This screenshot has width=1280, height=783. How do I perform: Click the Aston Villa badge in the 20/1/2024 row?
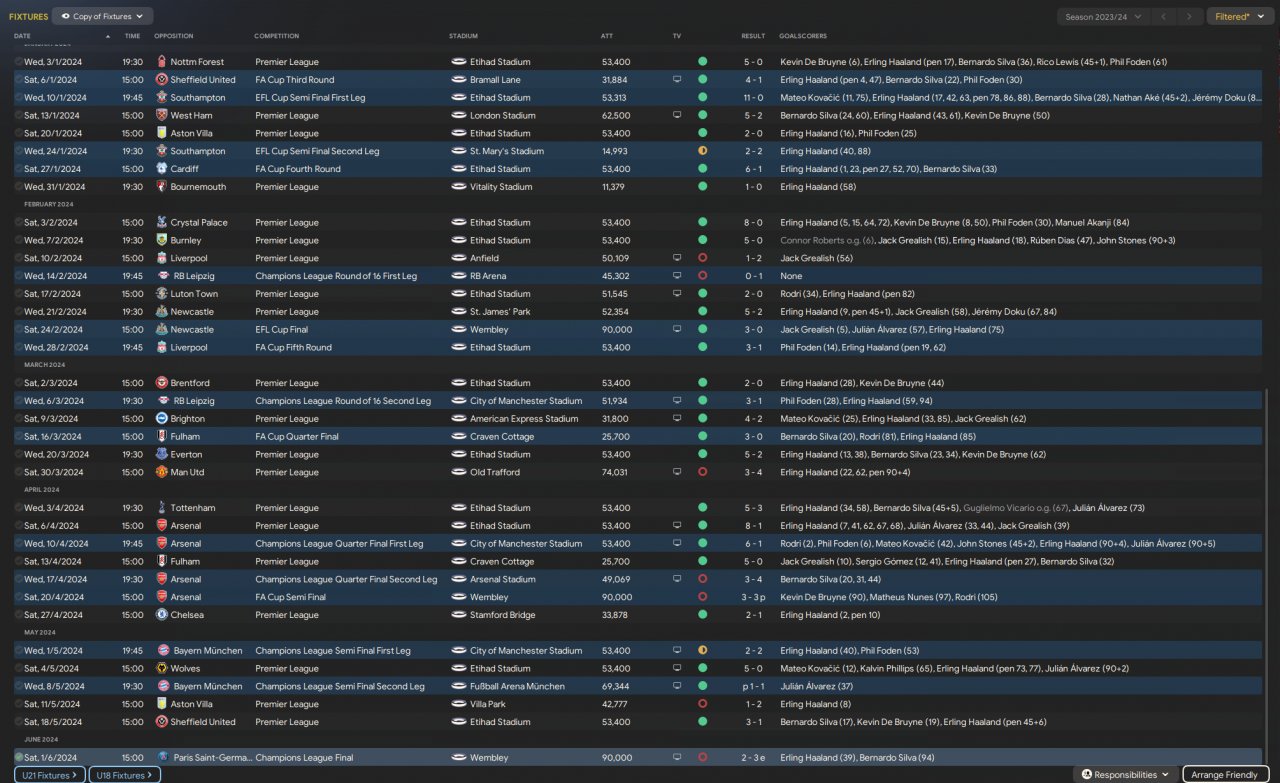pos(162,134)
